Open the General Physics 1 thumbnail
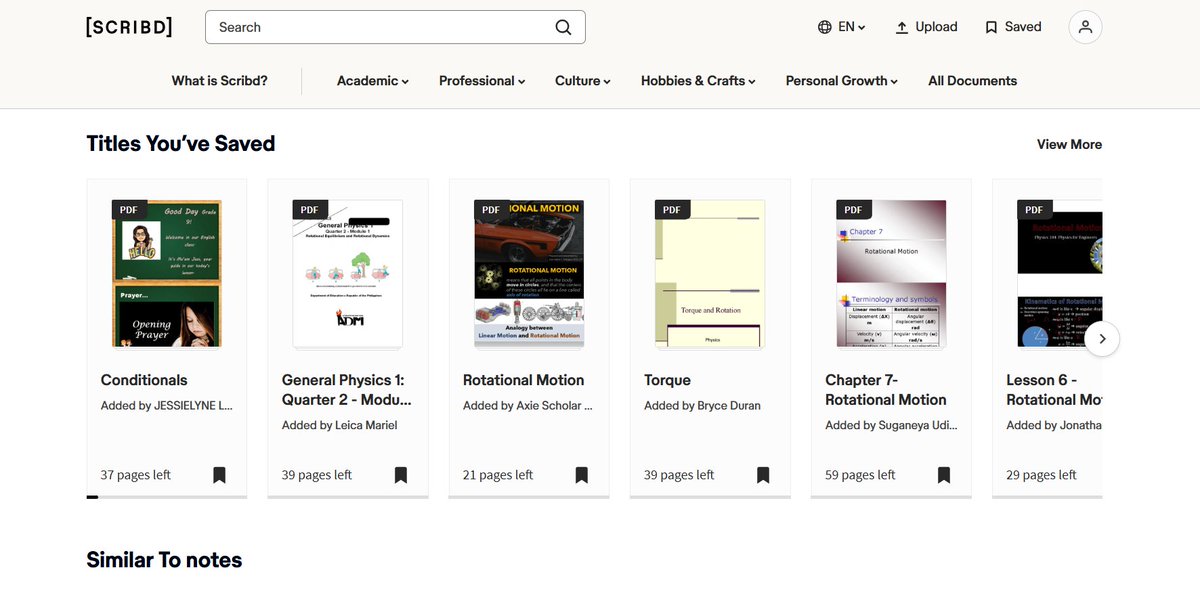The image size is (1200, 593). click(x=347, y=273)
